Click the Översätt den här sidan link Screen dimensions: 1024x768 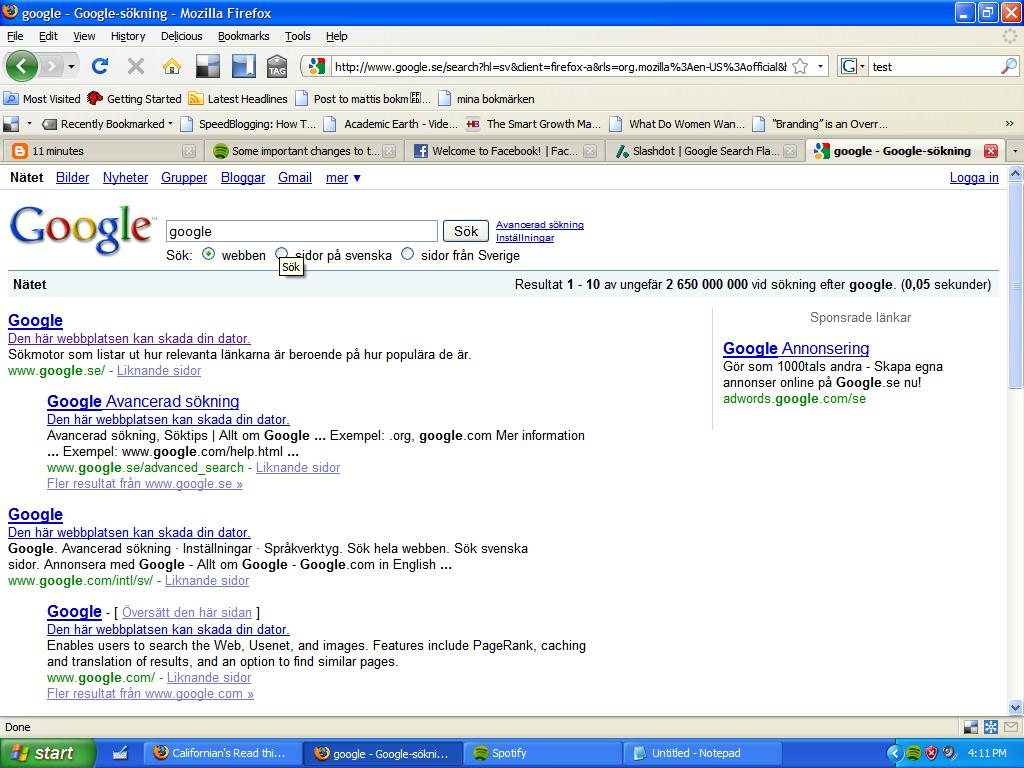click(187, 613)
